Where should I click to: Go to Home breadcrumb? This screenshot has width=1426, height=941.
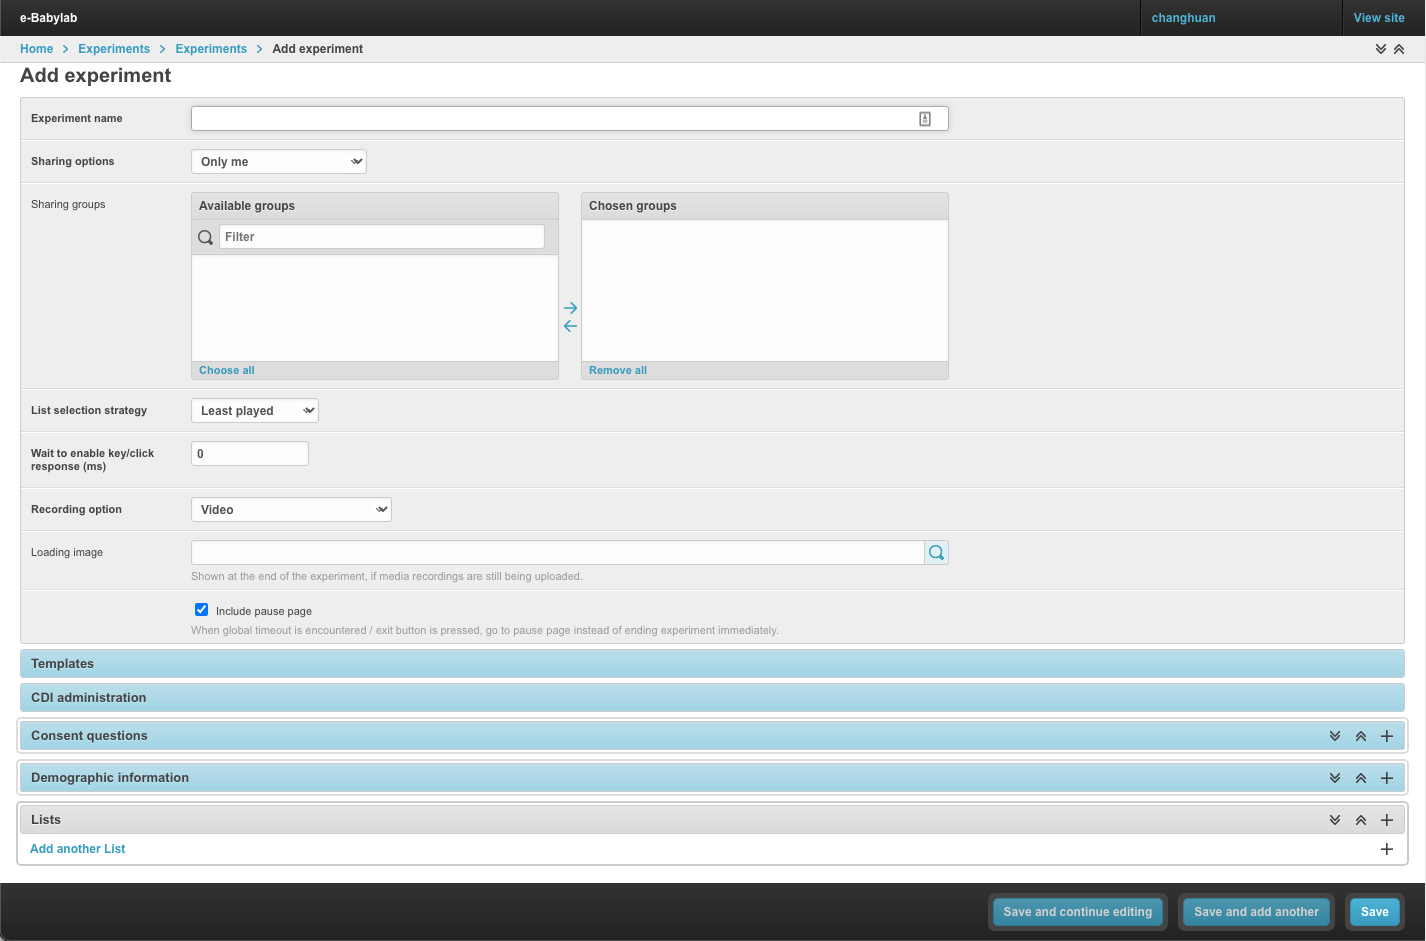pyautogui.click(x=36, y=49)
